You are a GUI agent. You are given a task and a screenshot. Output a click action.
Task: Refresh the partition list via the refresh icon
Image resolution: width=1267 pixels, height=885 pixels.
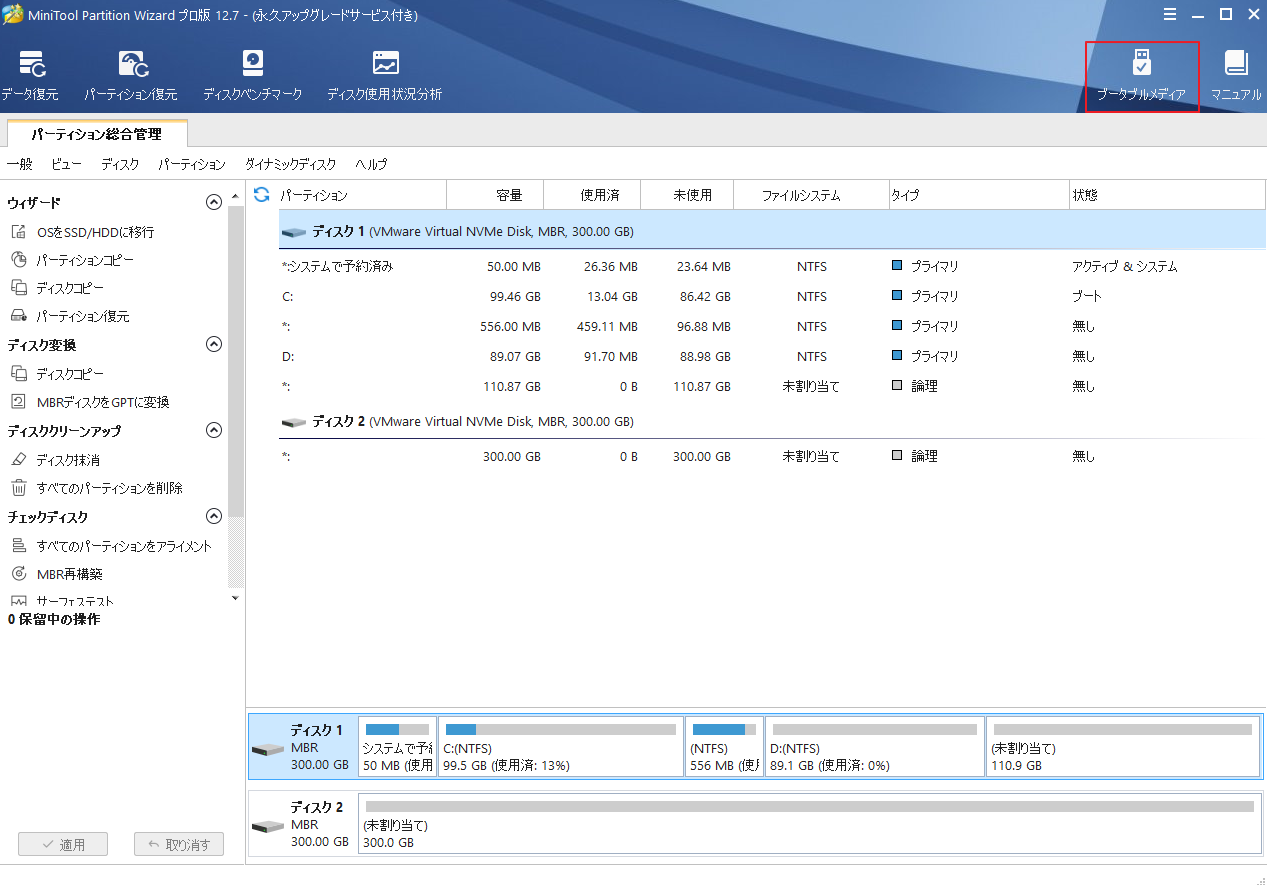262,195
